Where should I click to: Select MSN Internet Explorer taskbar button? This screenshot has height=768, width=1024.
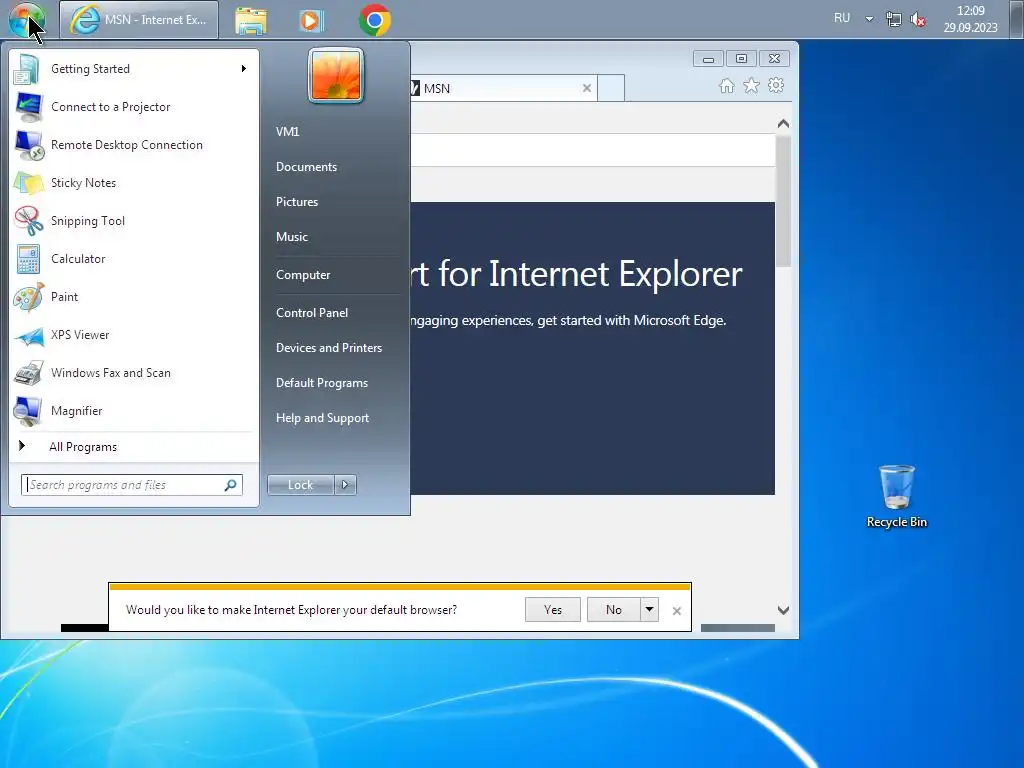pos(139,20)
